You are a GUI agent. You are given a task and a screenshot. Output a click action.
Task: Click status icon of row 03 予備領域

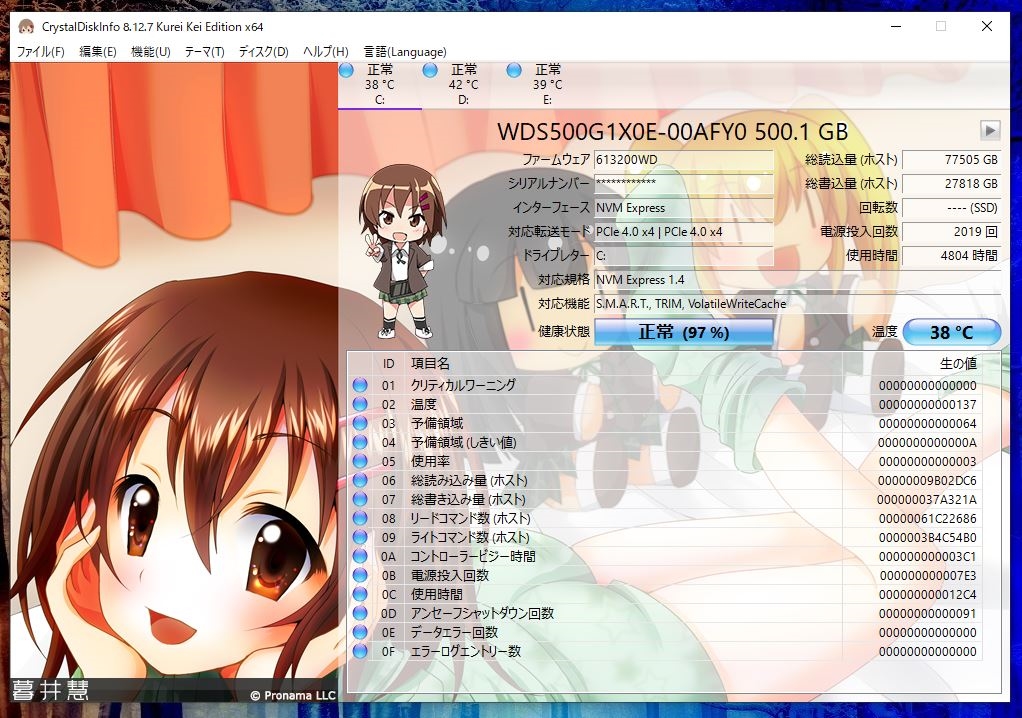click(x=360, y=423)
